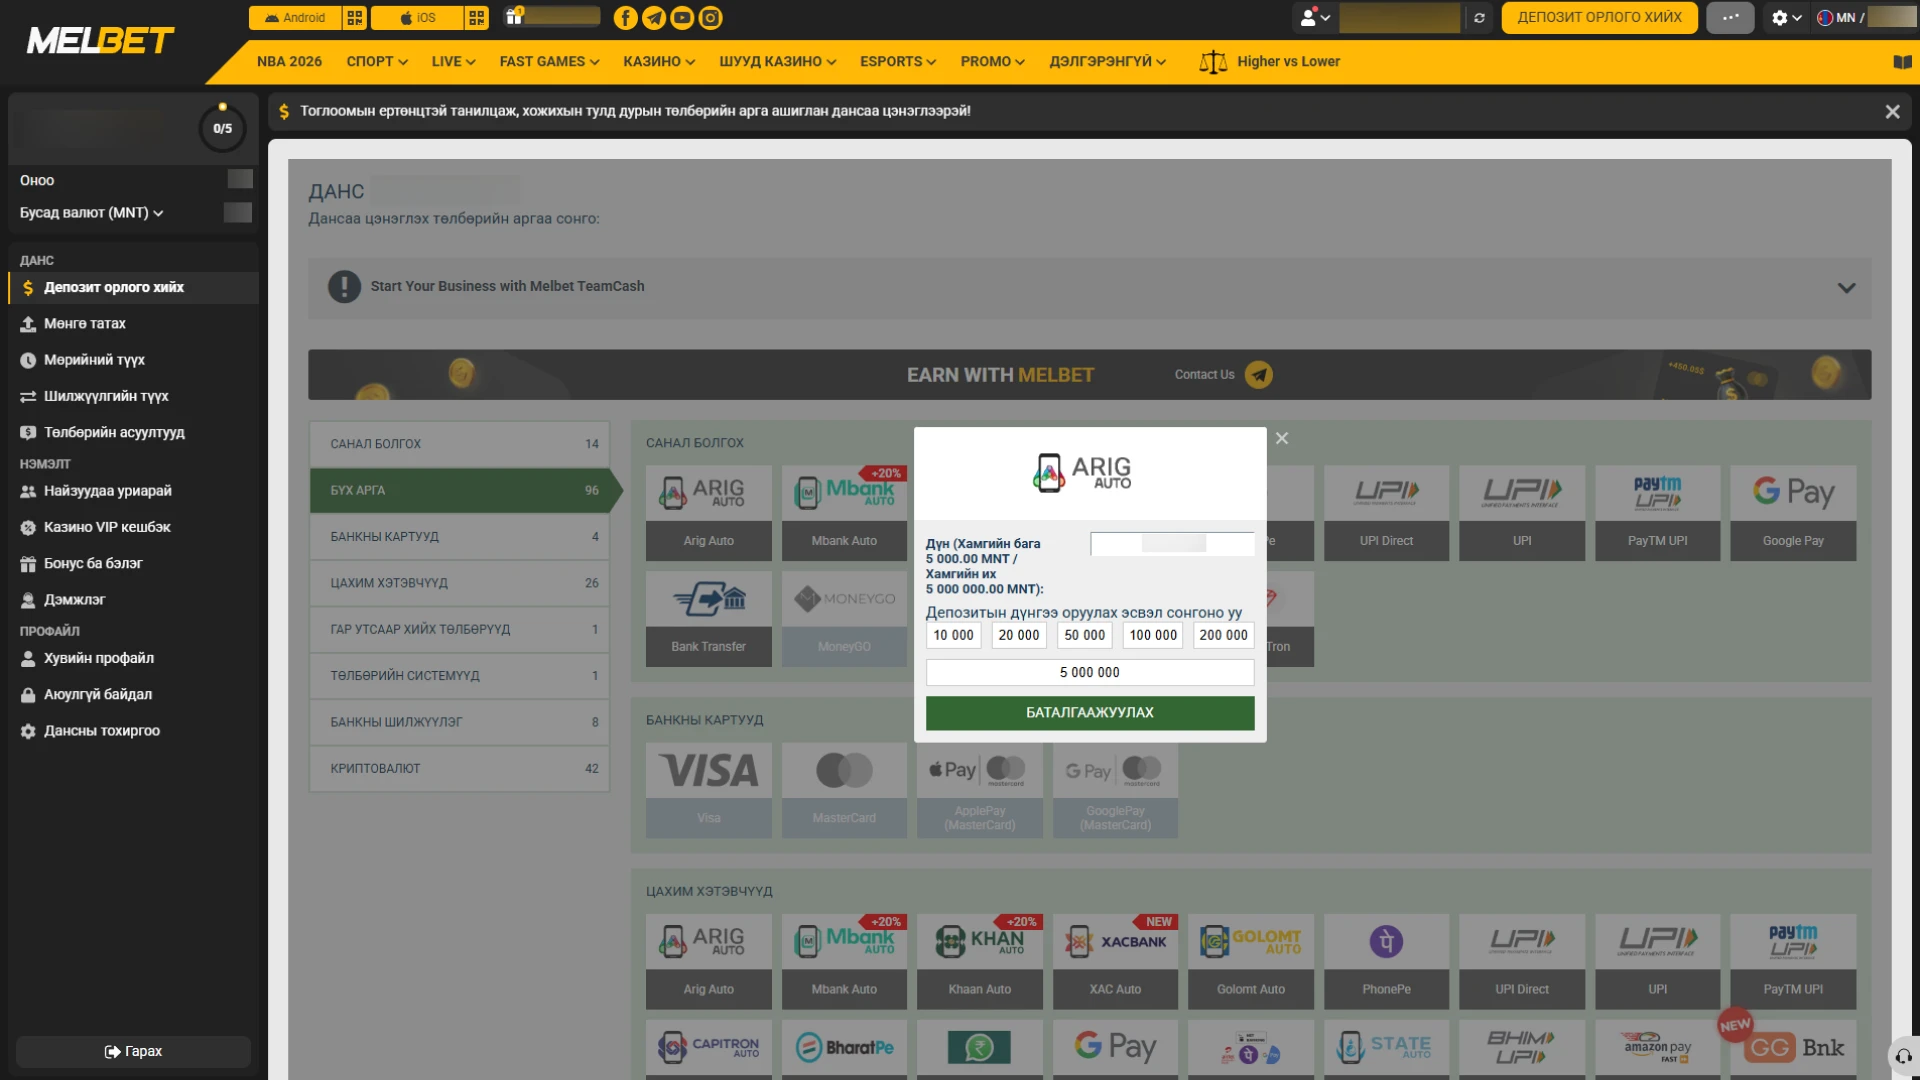Open the YouTube channel icon
The image size is (1920, 1080).
coord(682,18)
